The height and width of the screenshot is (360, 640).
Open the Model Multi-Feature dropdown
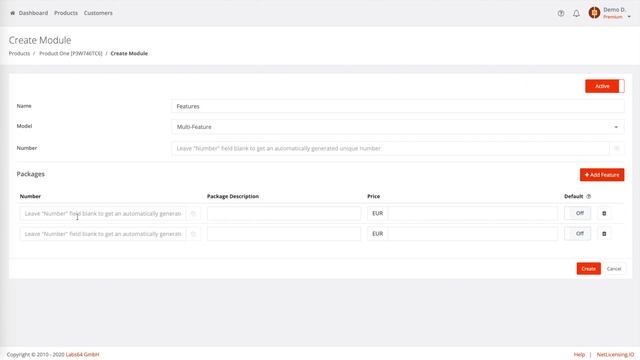(x=398, y=127)
